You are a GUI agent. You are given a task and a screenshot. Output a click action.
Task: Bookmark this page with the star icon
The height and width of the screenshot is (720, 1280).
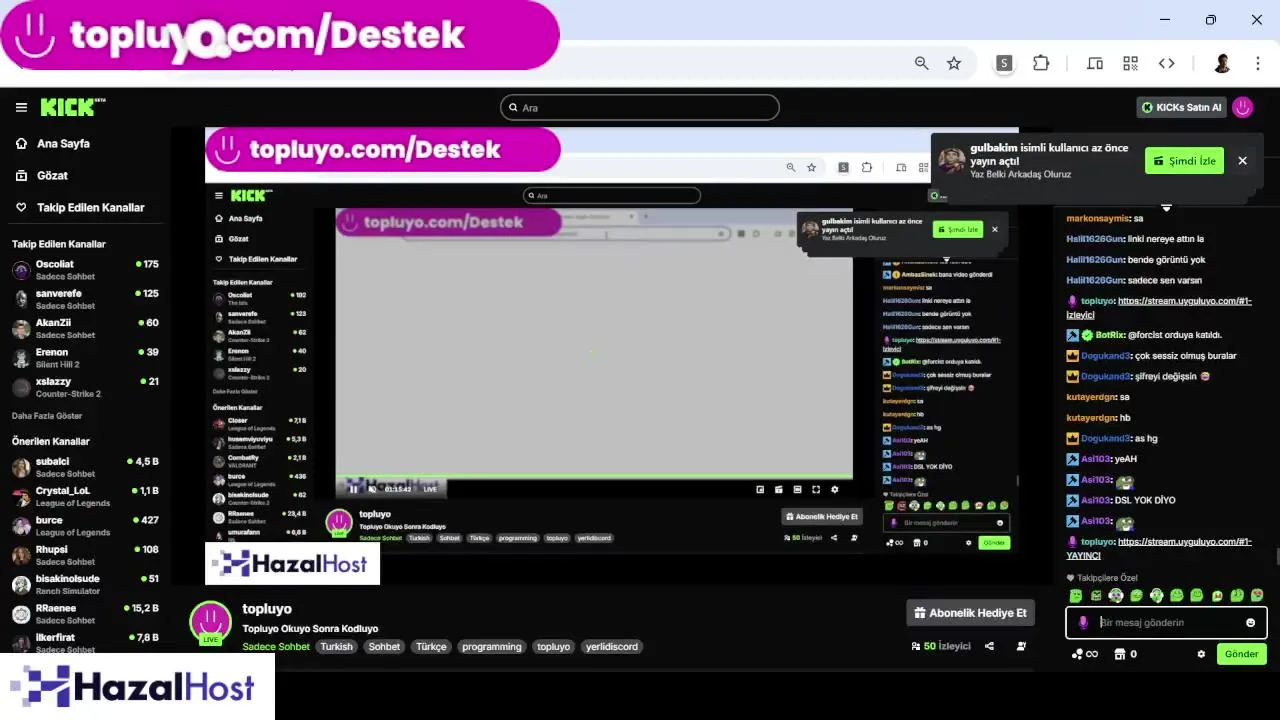click(954, 63)
